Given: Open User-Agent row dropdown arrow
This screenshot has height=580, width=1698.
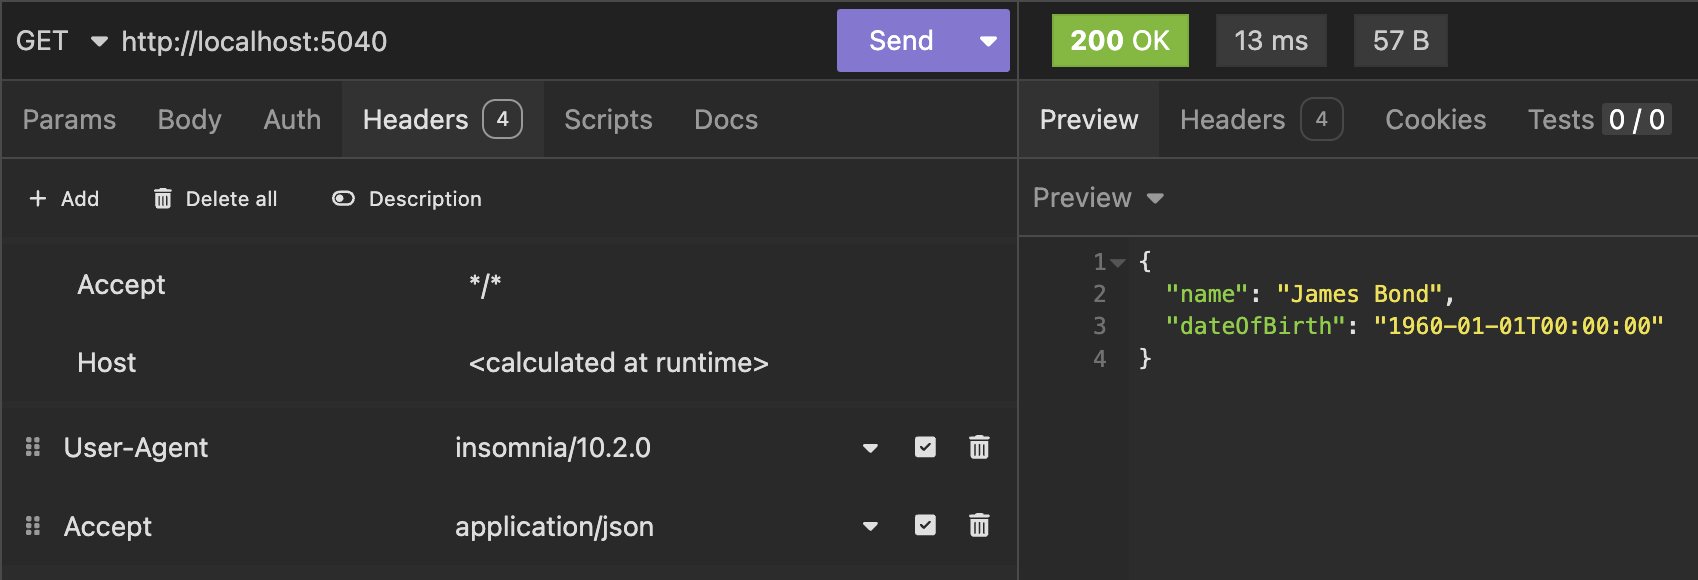Looking at the screenshot, I should tap(870, 448).
